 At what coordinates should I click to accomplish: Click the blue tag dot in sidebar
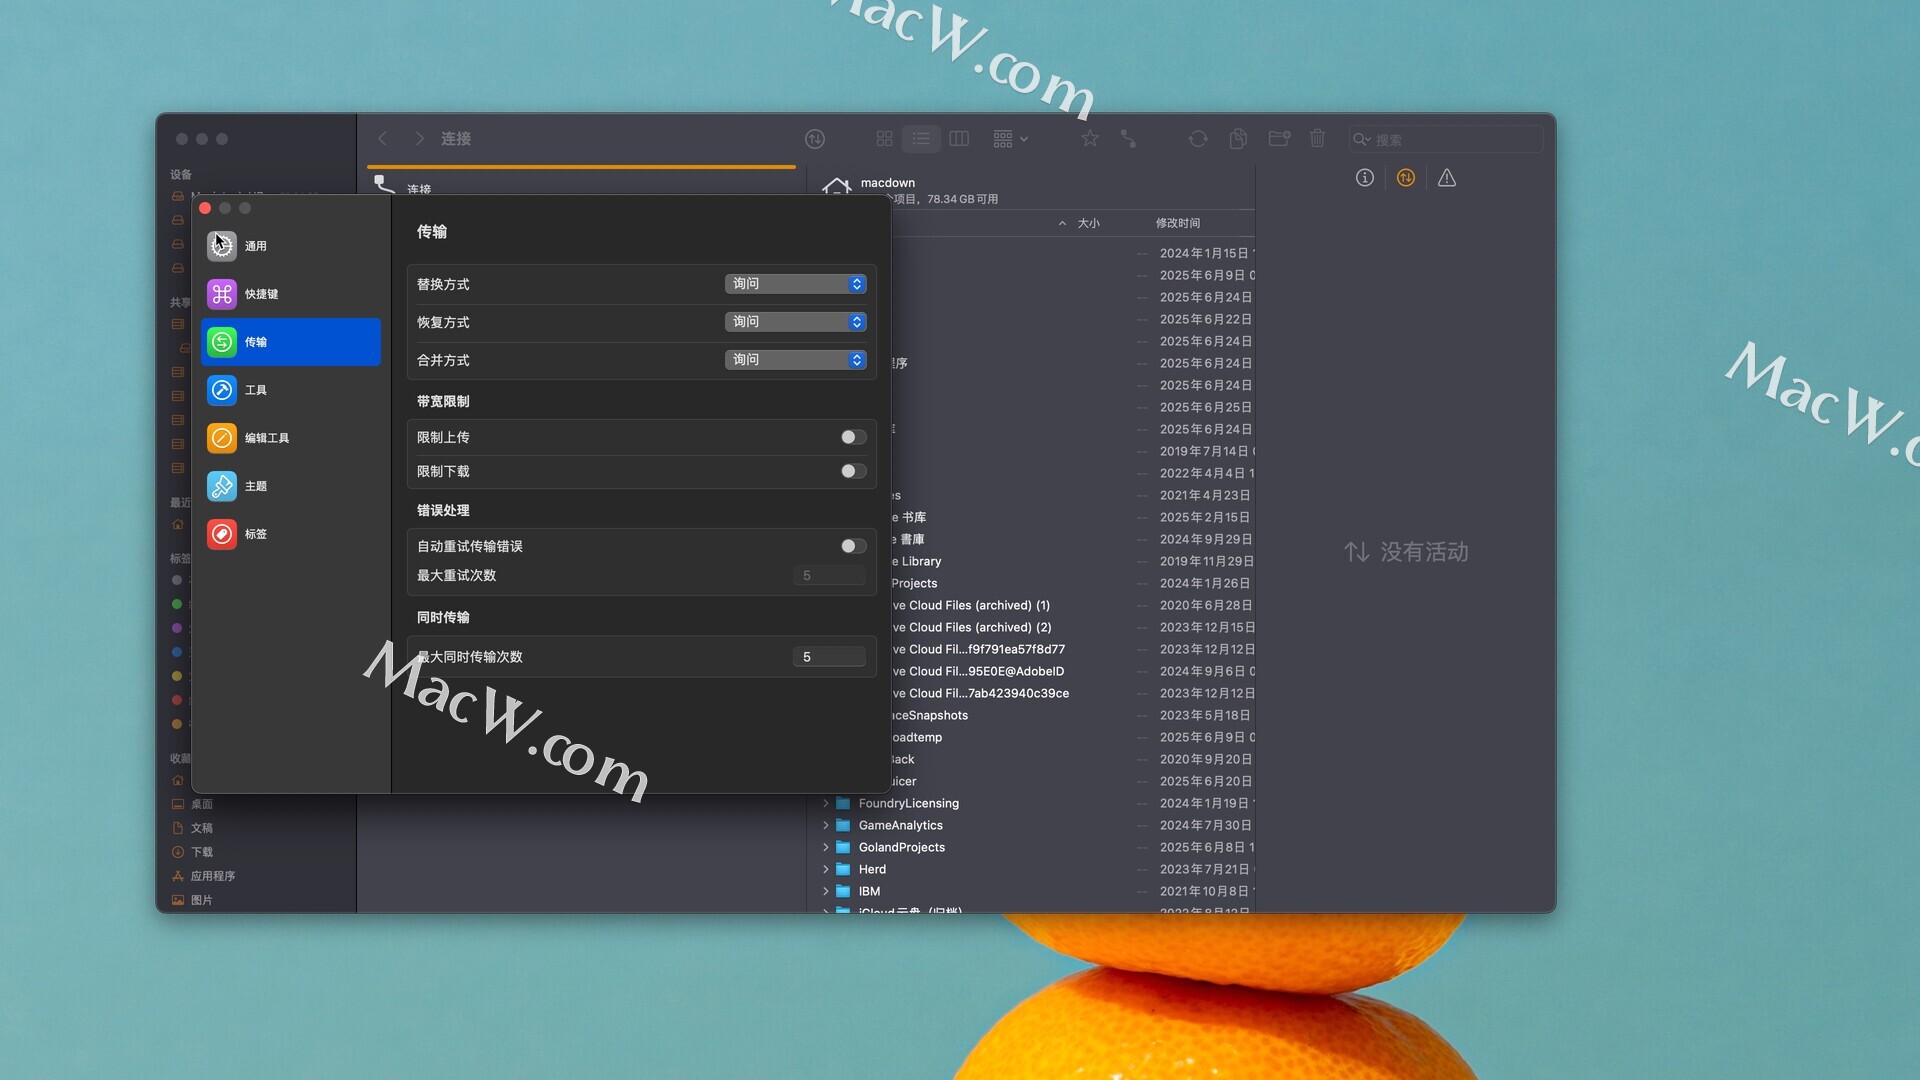(x=177, y=652)
